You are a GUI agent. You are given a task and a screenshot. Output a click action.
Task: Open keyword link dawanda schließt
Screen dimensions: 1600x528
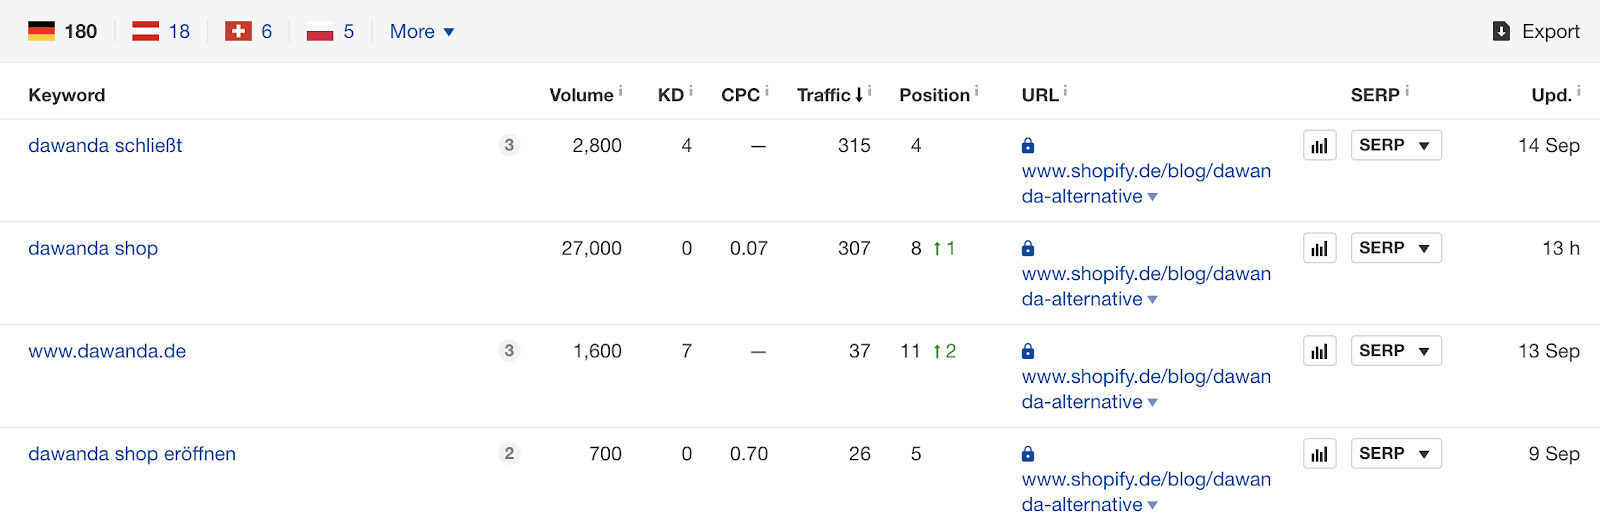click(105, 146)
